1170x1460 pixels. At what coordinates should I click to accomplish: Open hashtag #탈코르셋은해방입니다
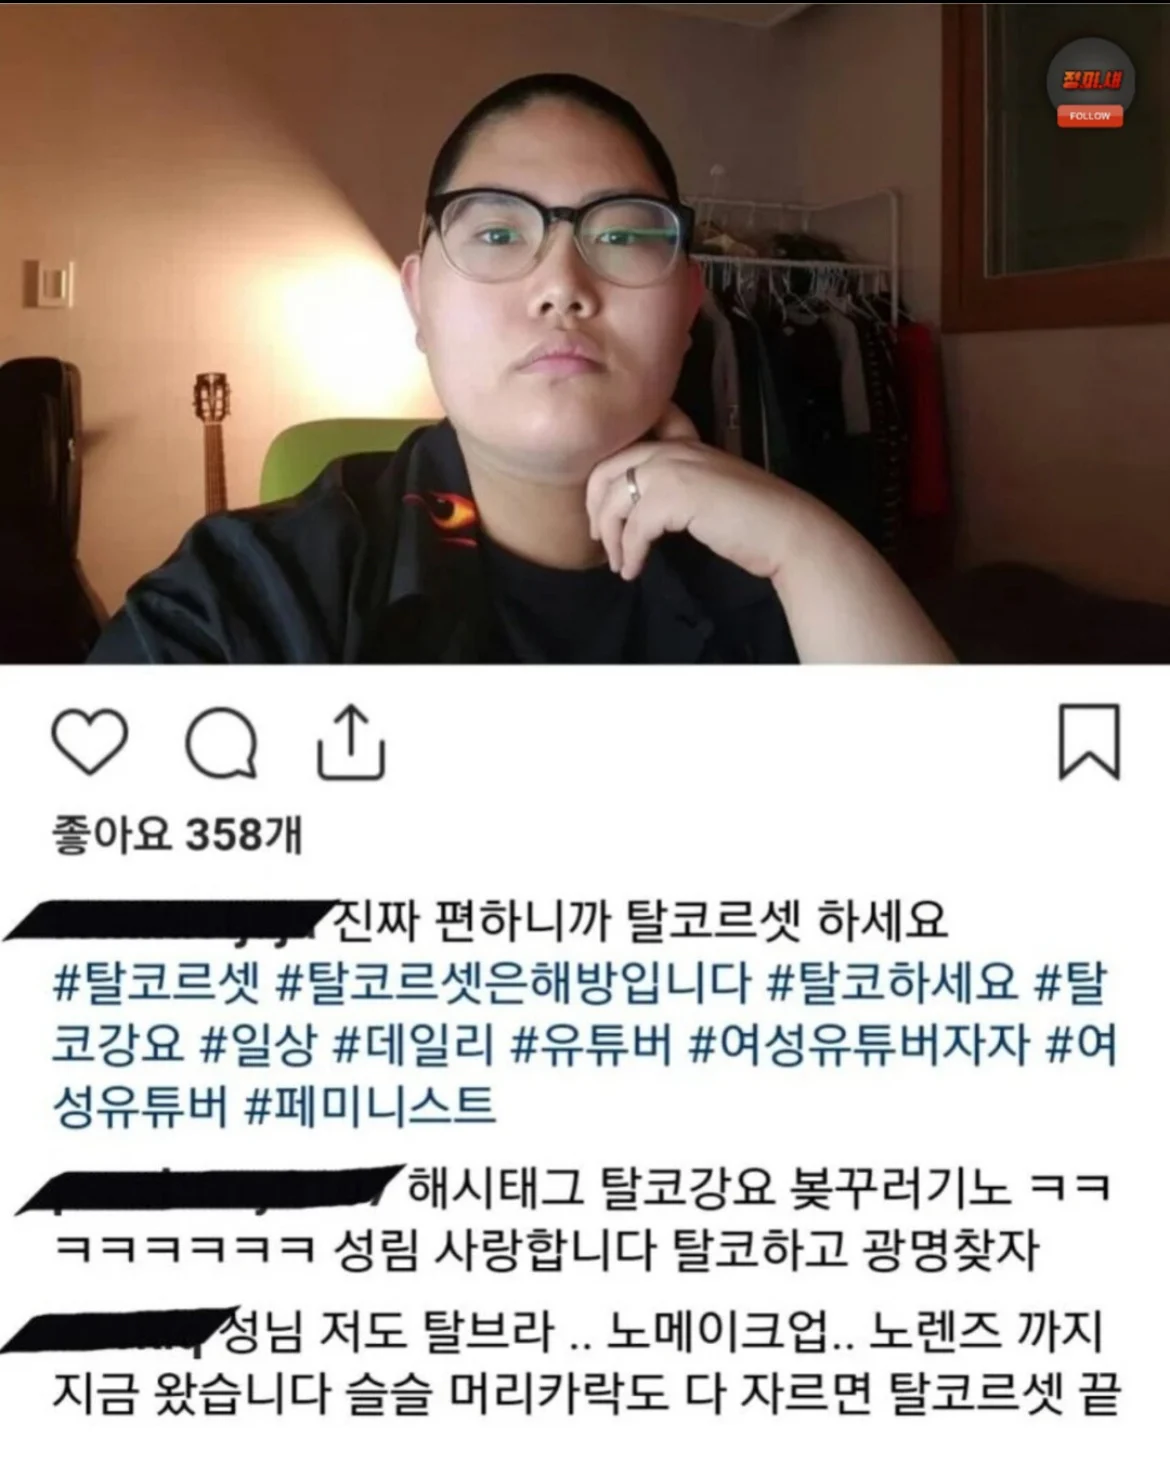pos(513,982)
